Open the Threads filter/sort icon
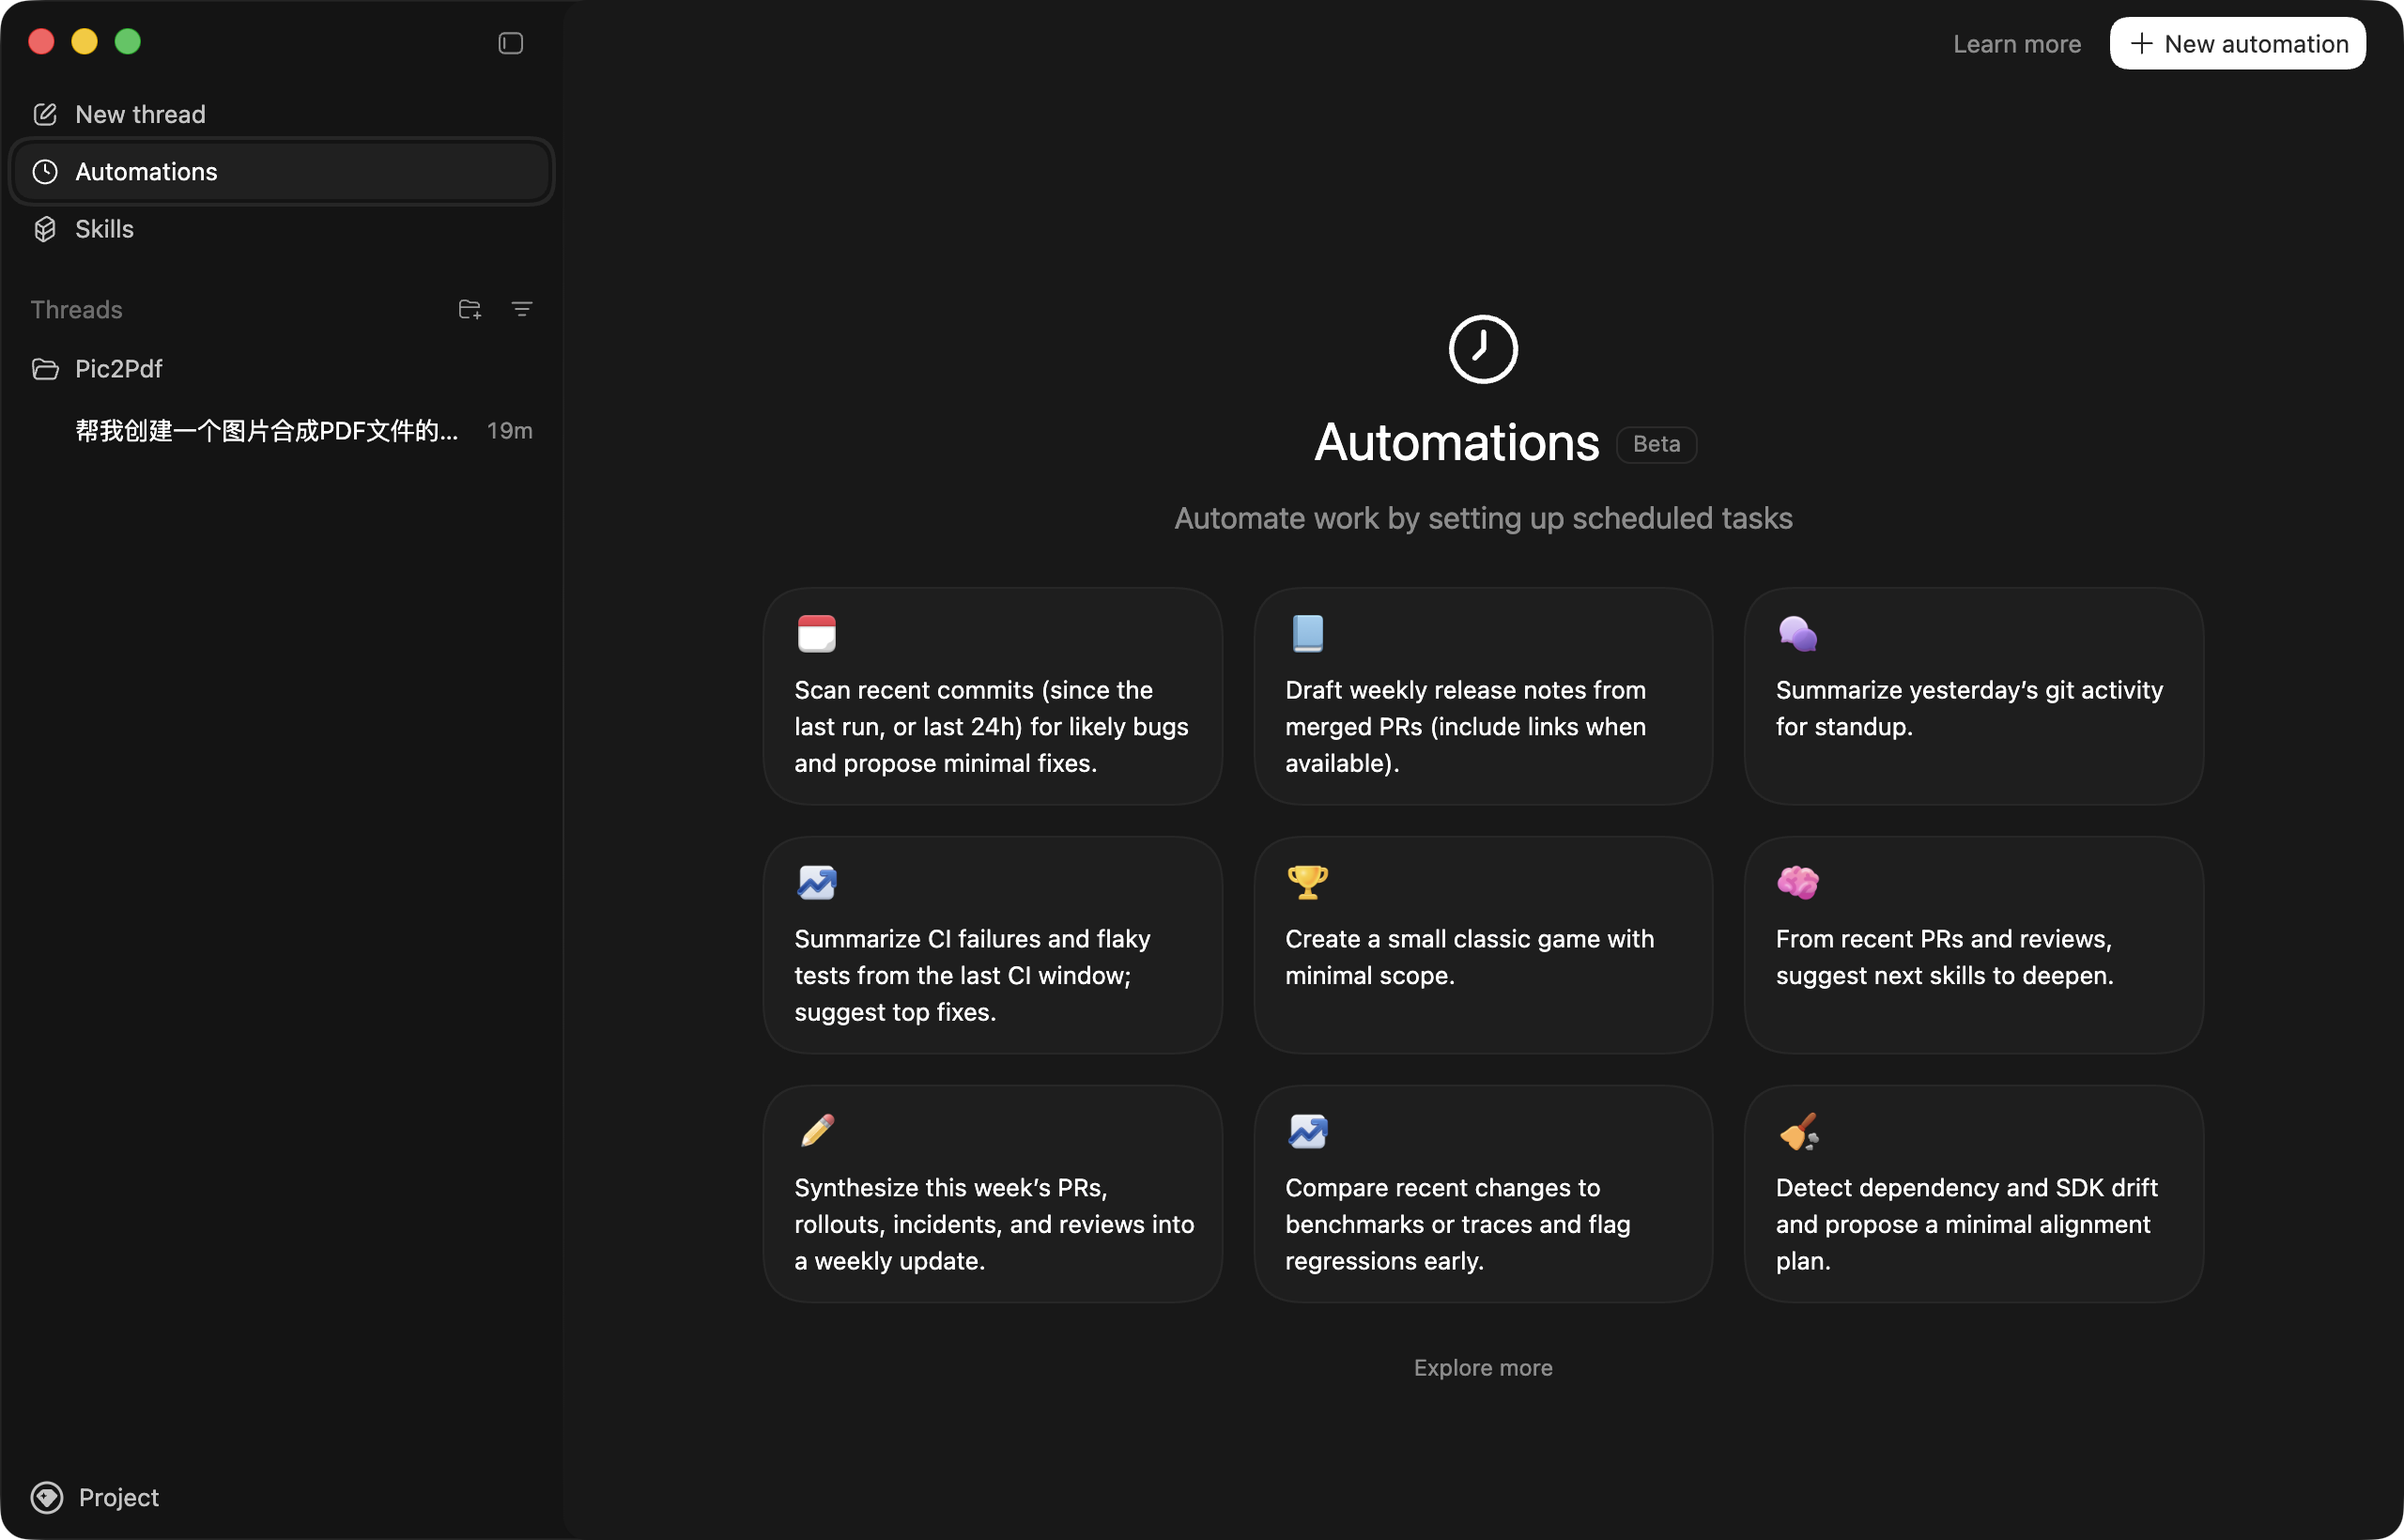 (521, 309)
